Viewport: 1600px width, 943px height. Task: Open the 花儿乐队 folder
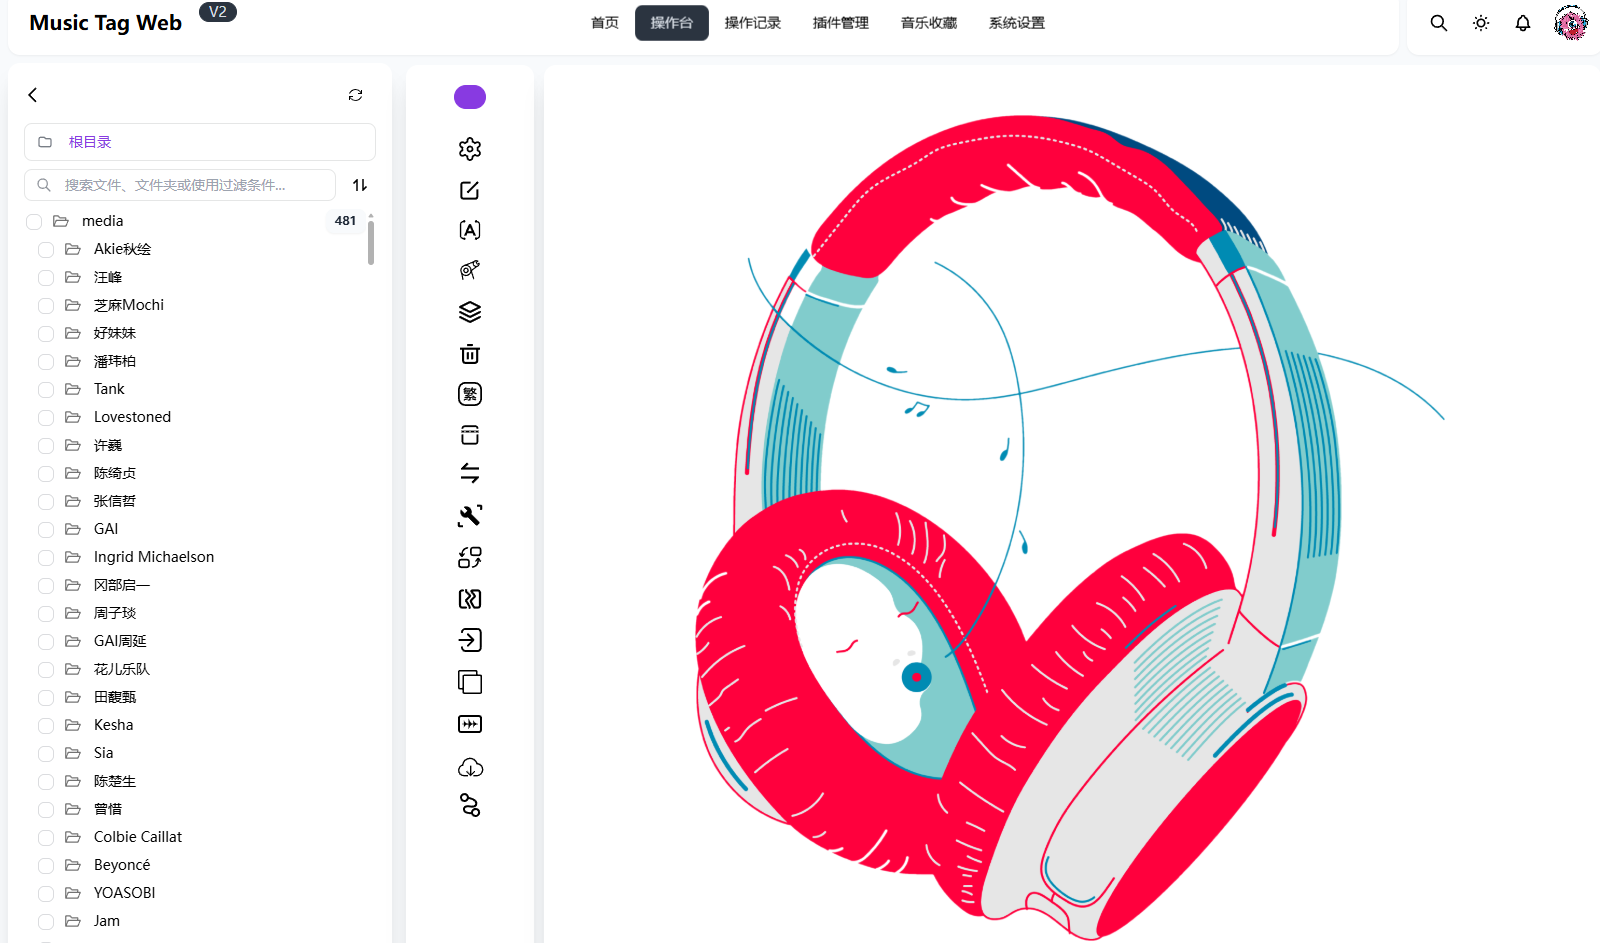click(x=122, y=669)
